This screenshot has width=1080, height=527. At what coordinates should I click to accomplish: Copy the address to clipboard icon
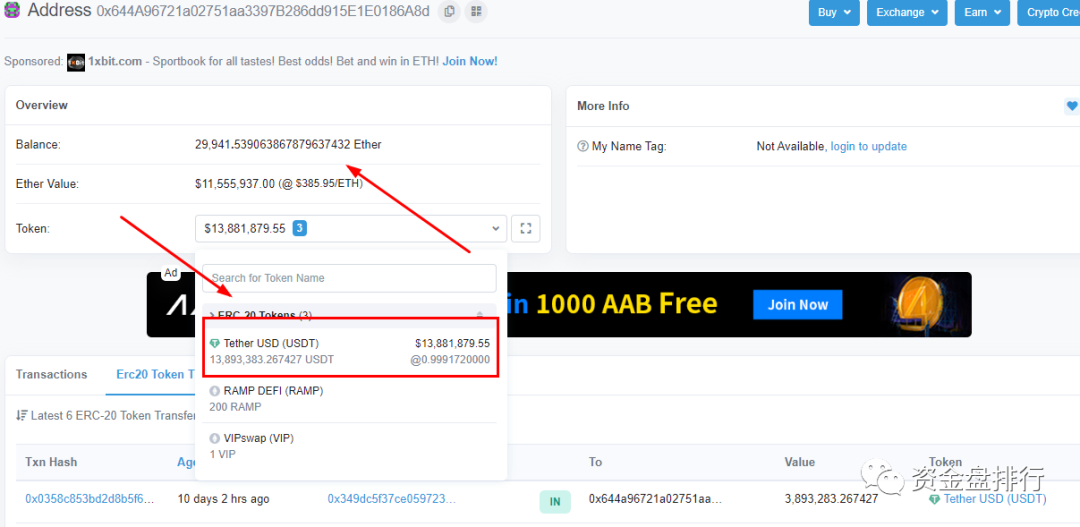click(449, 11)
